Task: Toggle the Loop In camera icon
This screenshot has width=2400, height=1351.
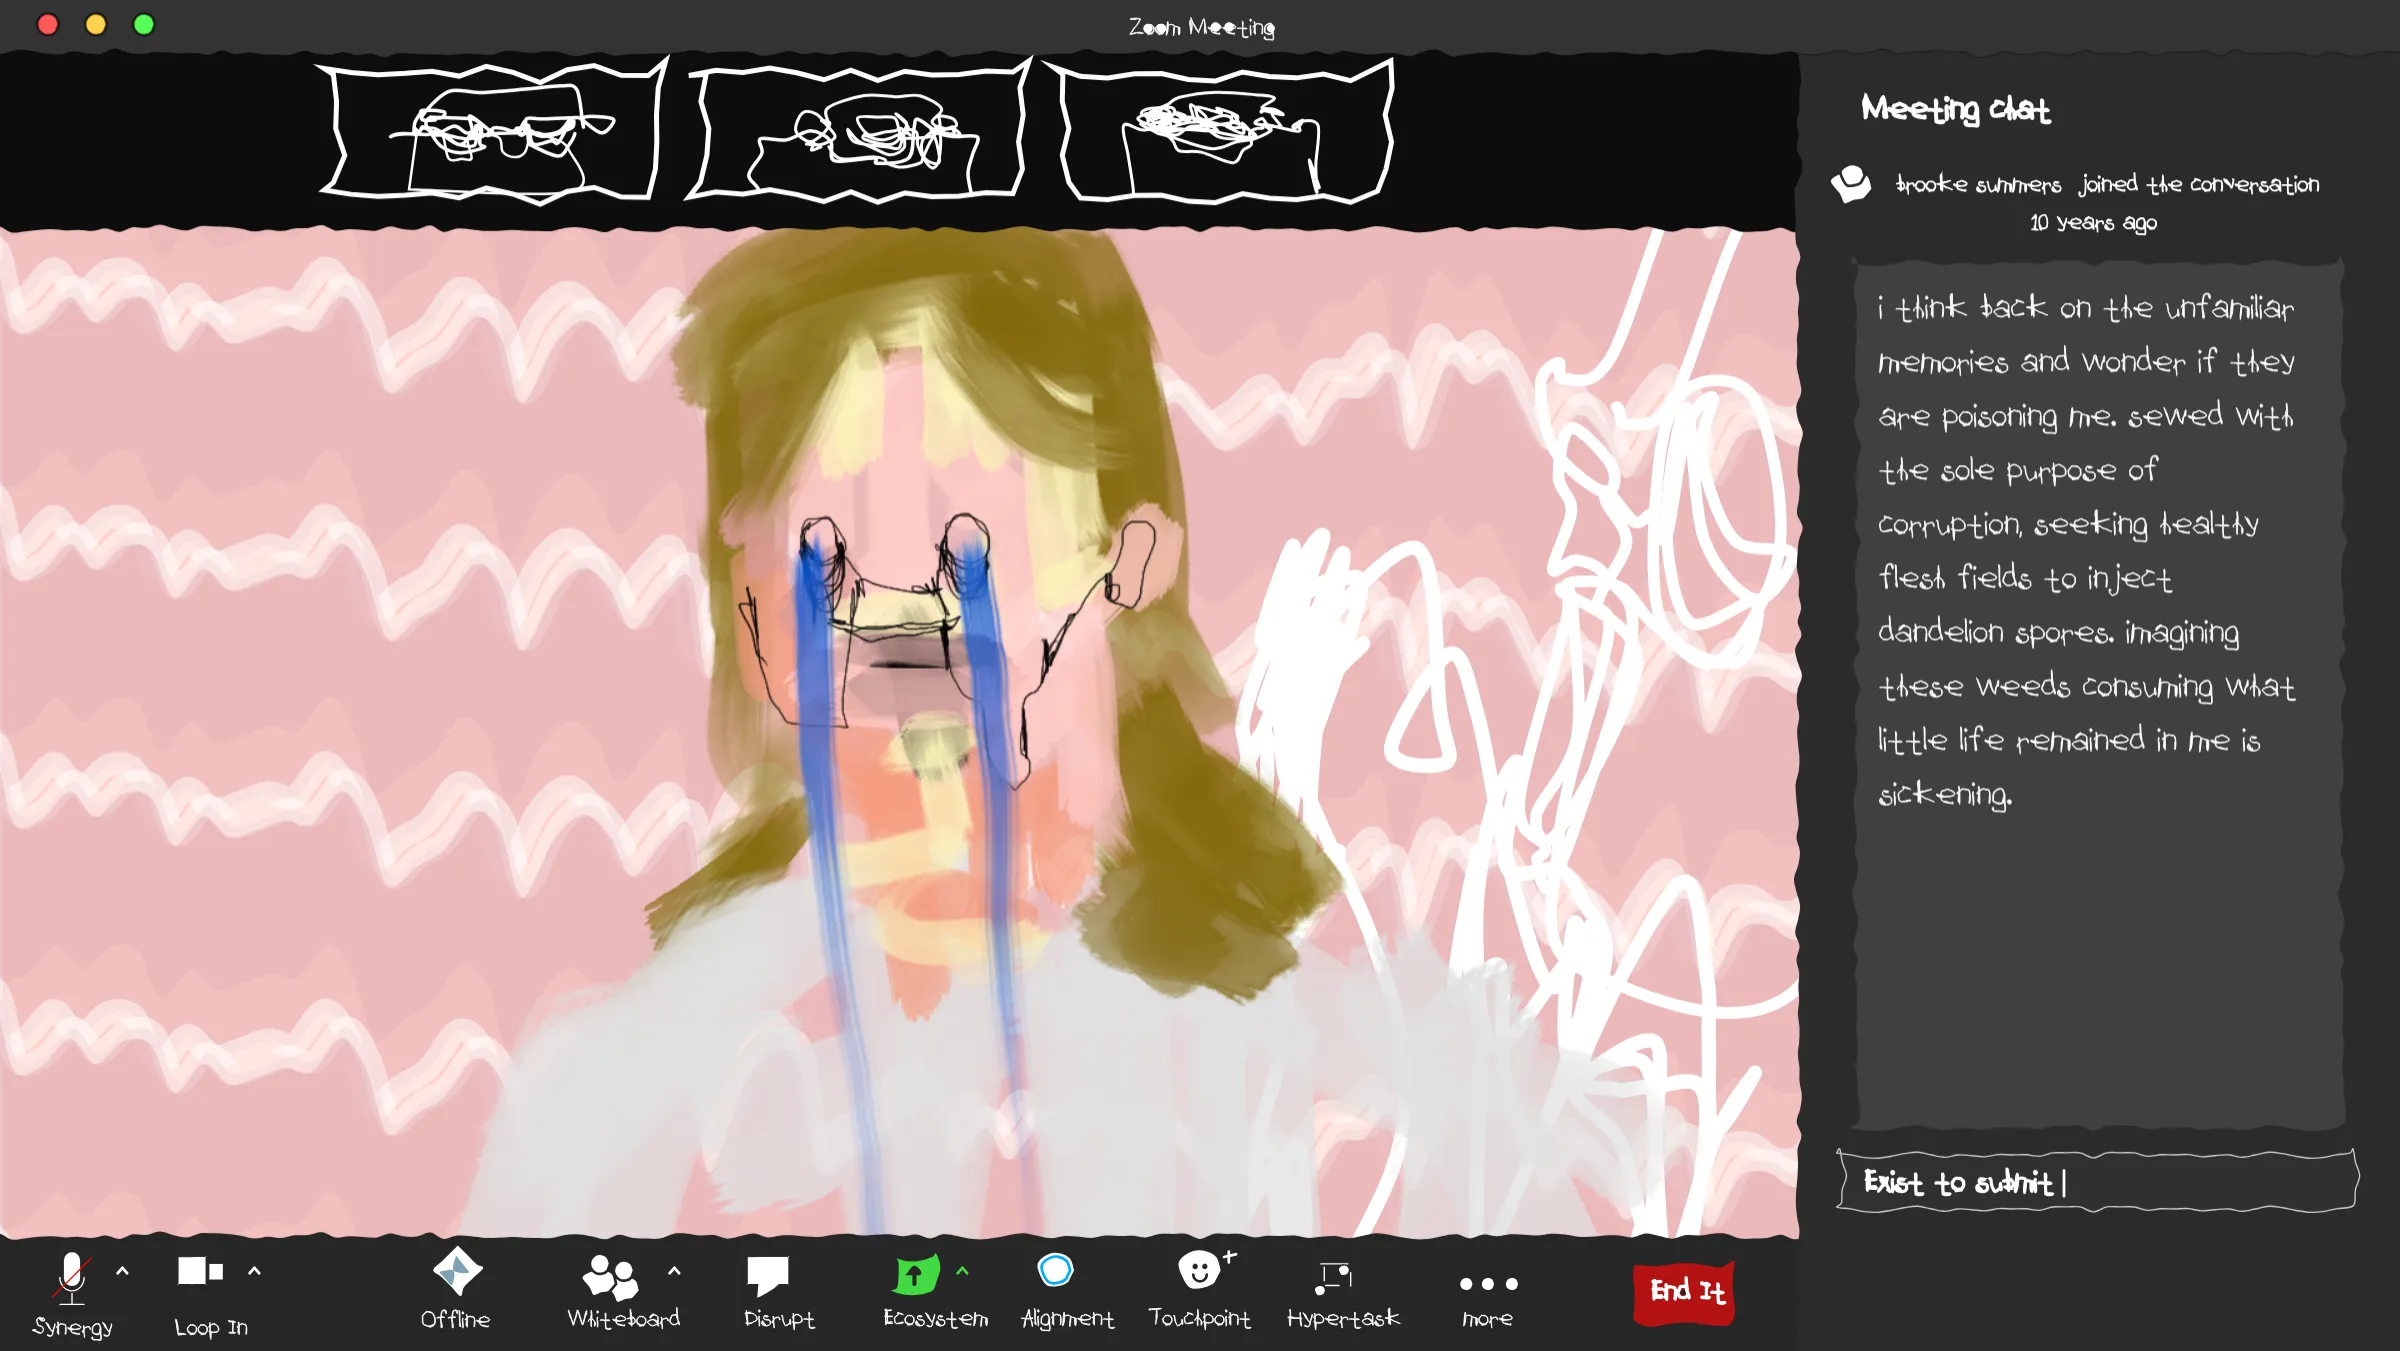Action: click(x=200, y=1271)
